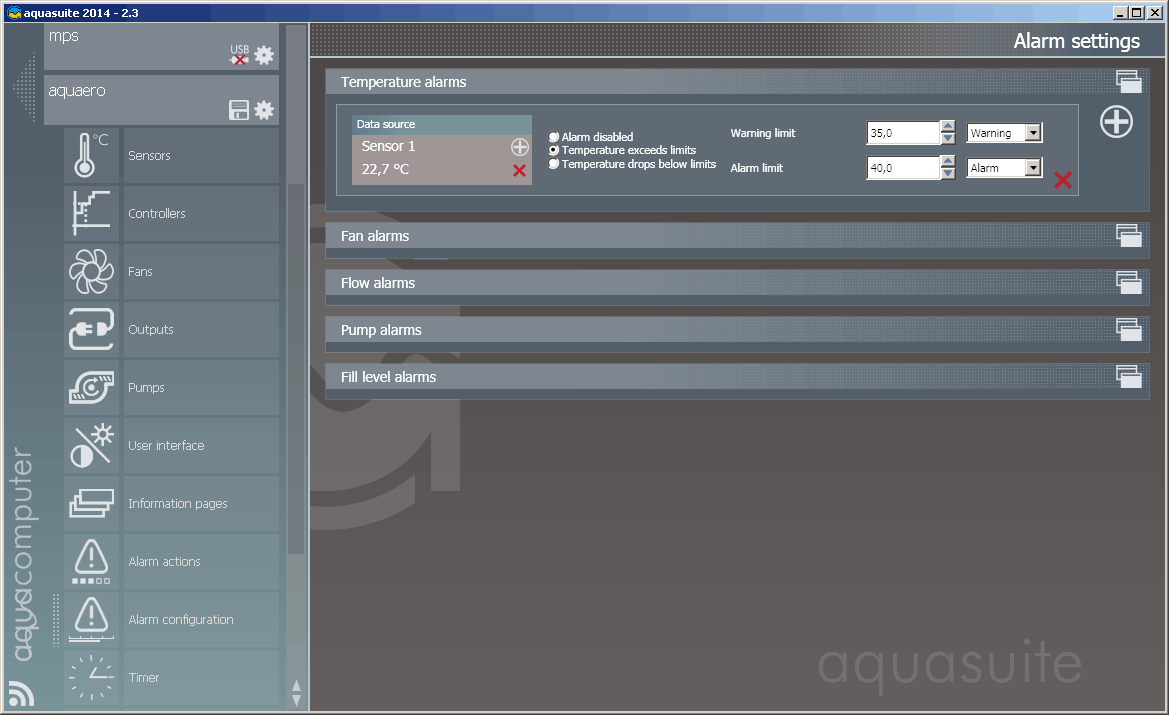Select the mps device header
The width and height of the screenshot is (1169, 715).
click(161, 47)
